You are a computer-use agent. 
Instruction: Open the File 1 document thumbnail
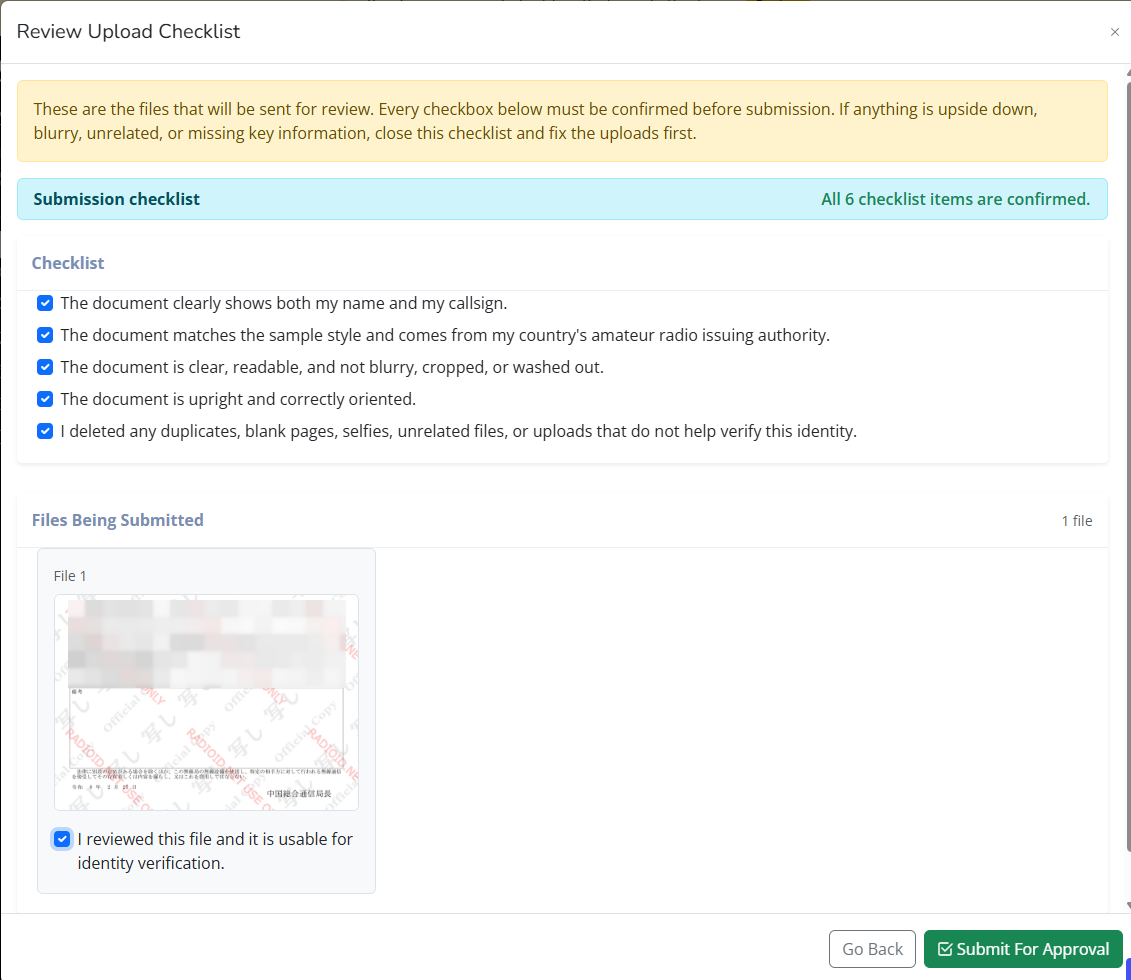click(206, 702)
